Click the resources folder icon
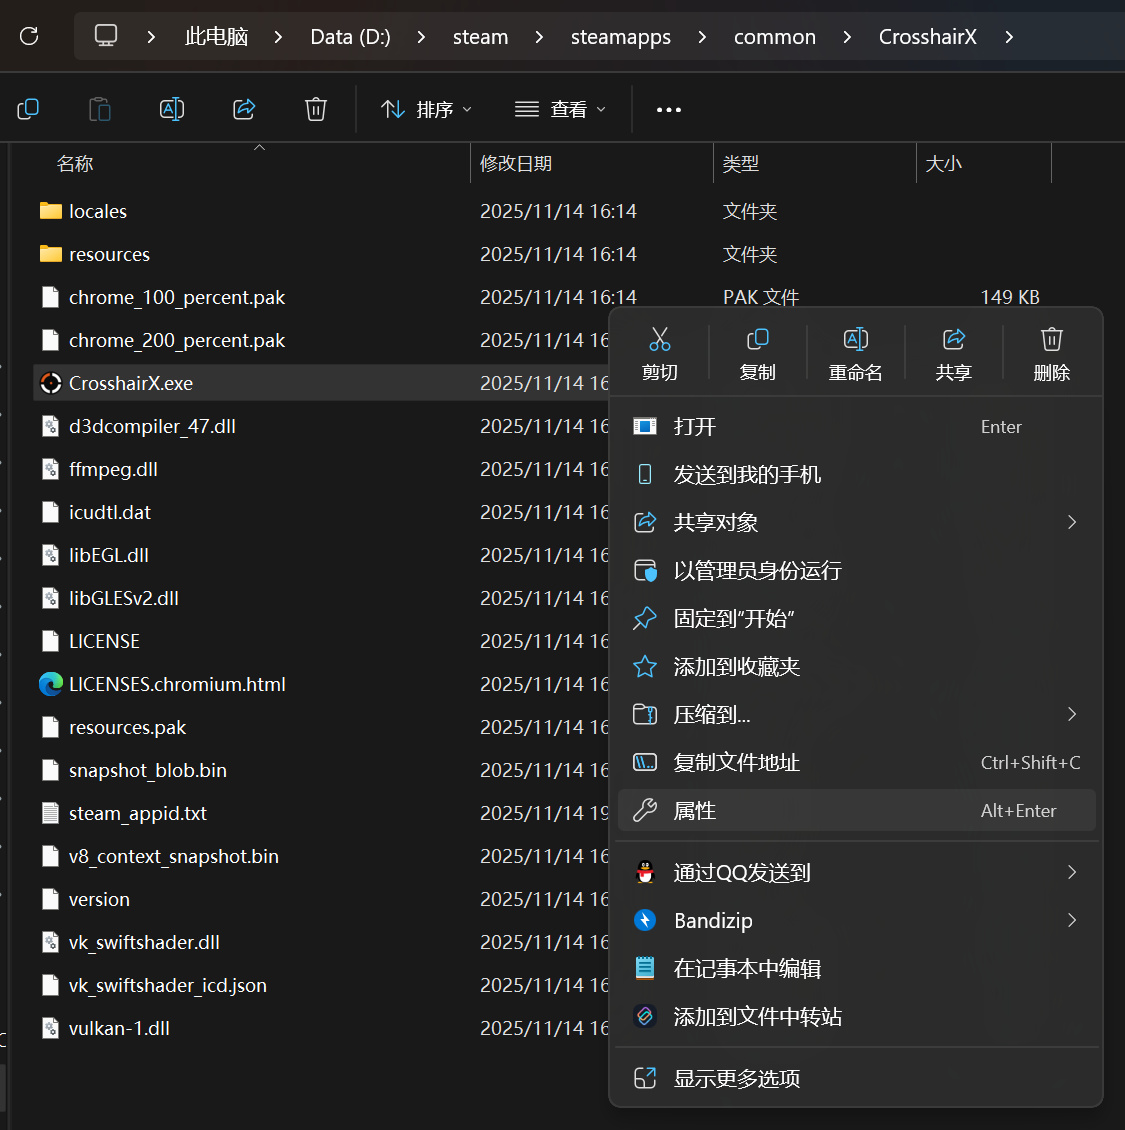 coord(50,254)
